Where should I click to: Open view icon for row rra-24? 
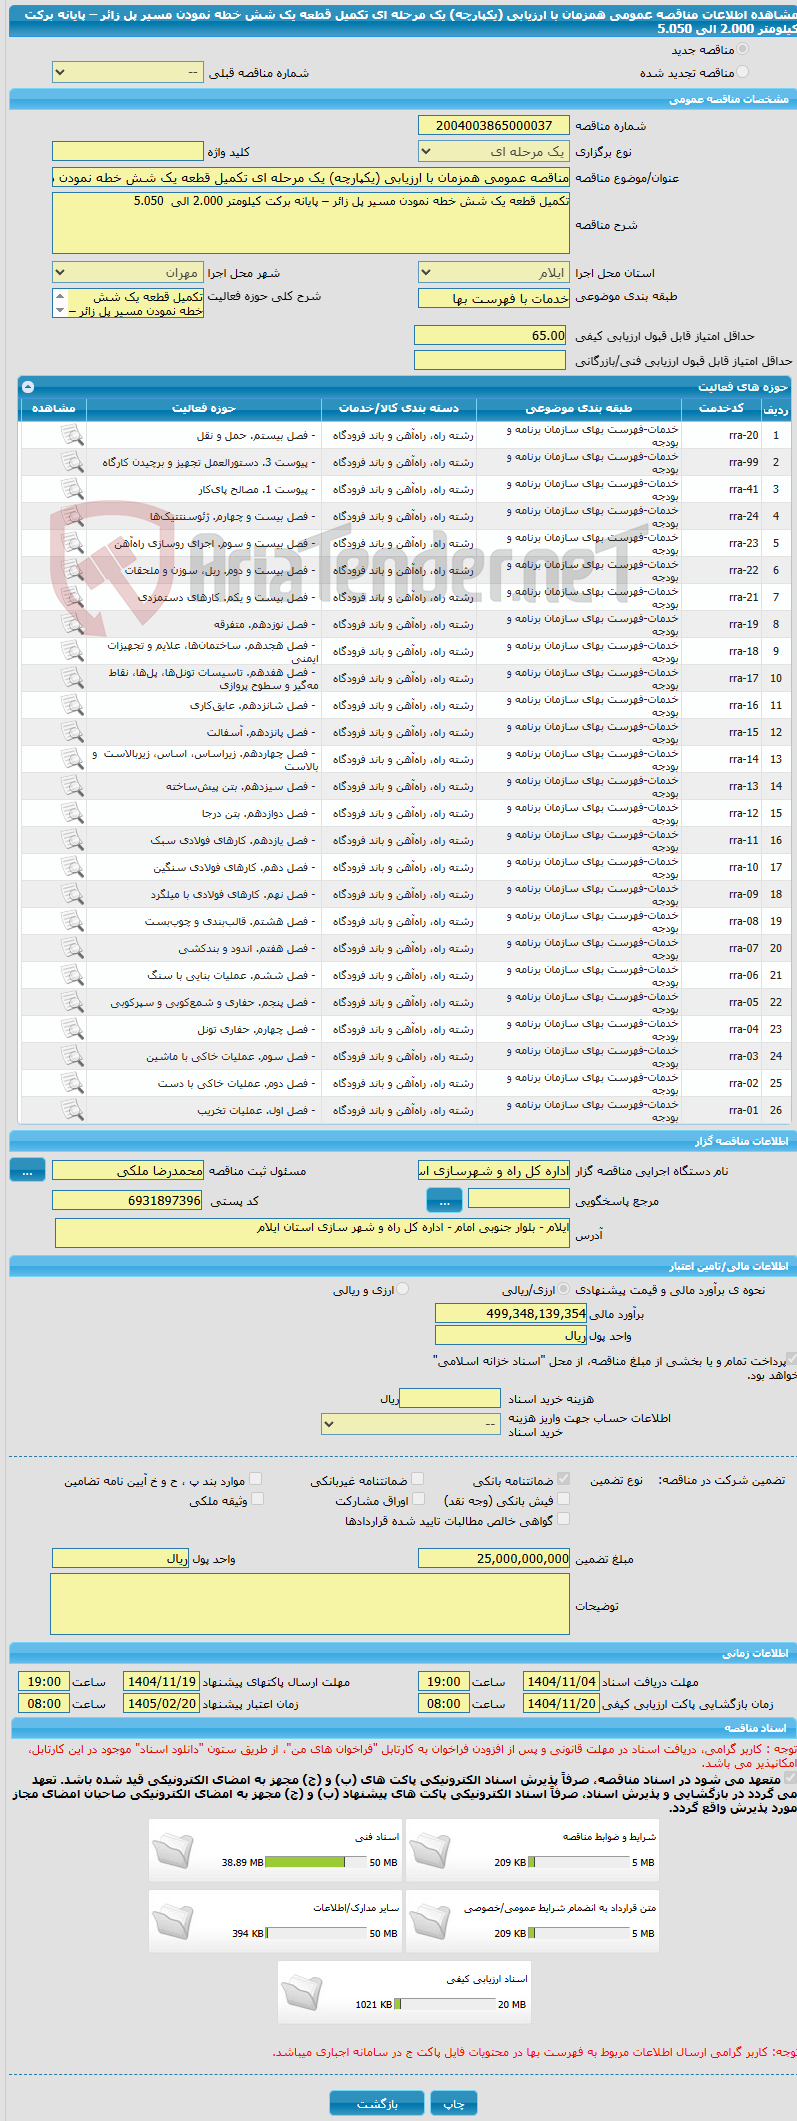point(72,516)
